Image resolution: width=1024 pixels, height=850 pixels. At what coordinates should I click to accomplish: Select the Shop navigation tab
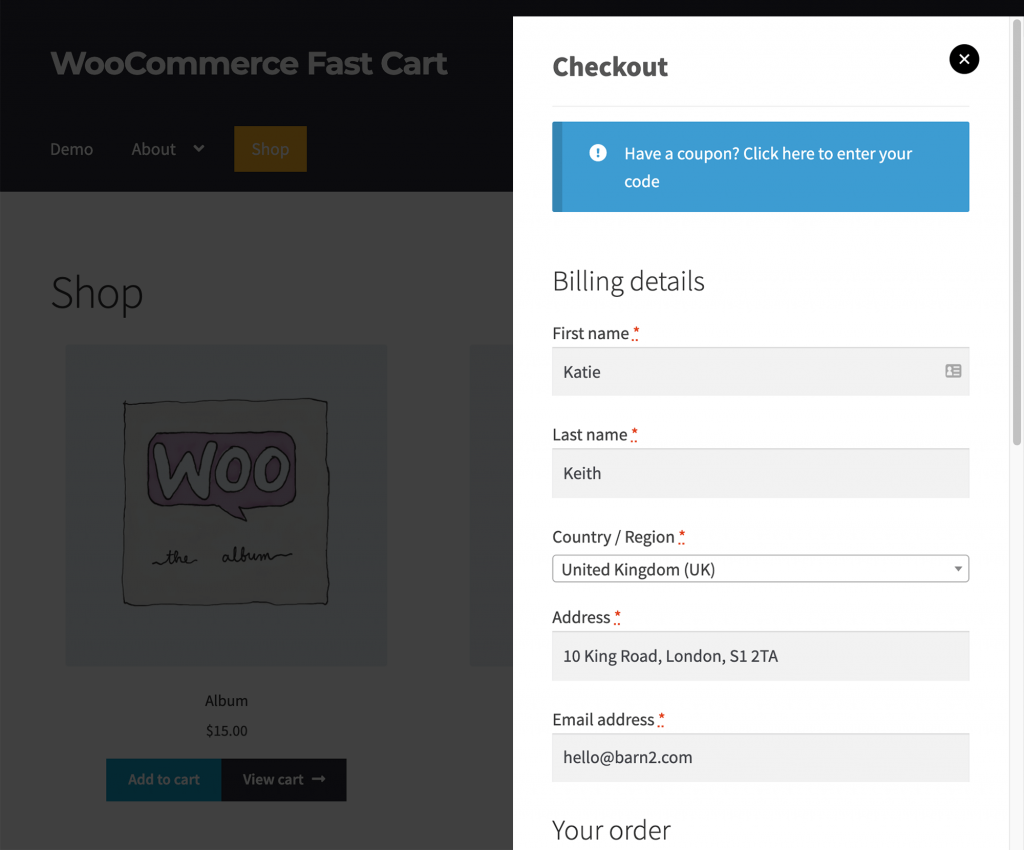[270, 149]
